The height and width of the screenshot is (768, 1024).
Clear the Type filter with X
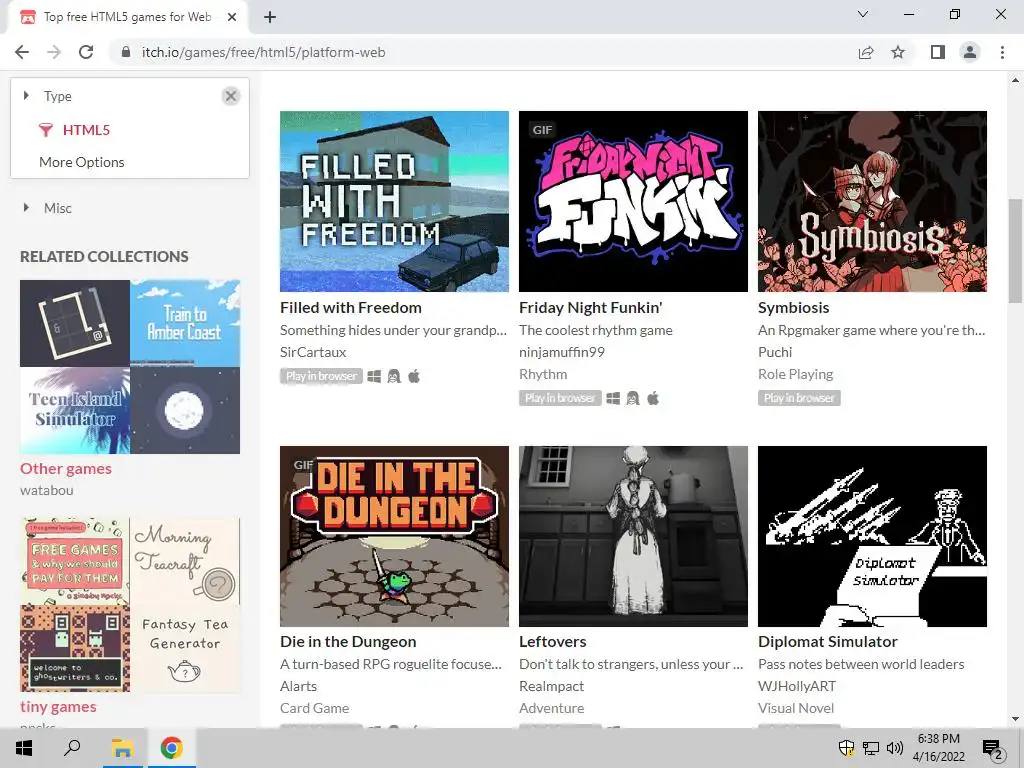231,97
